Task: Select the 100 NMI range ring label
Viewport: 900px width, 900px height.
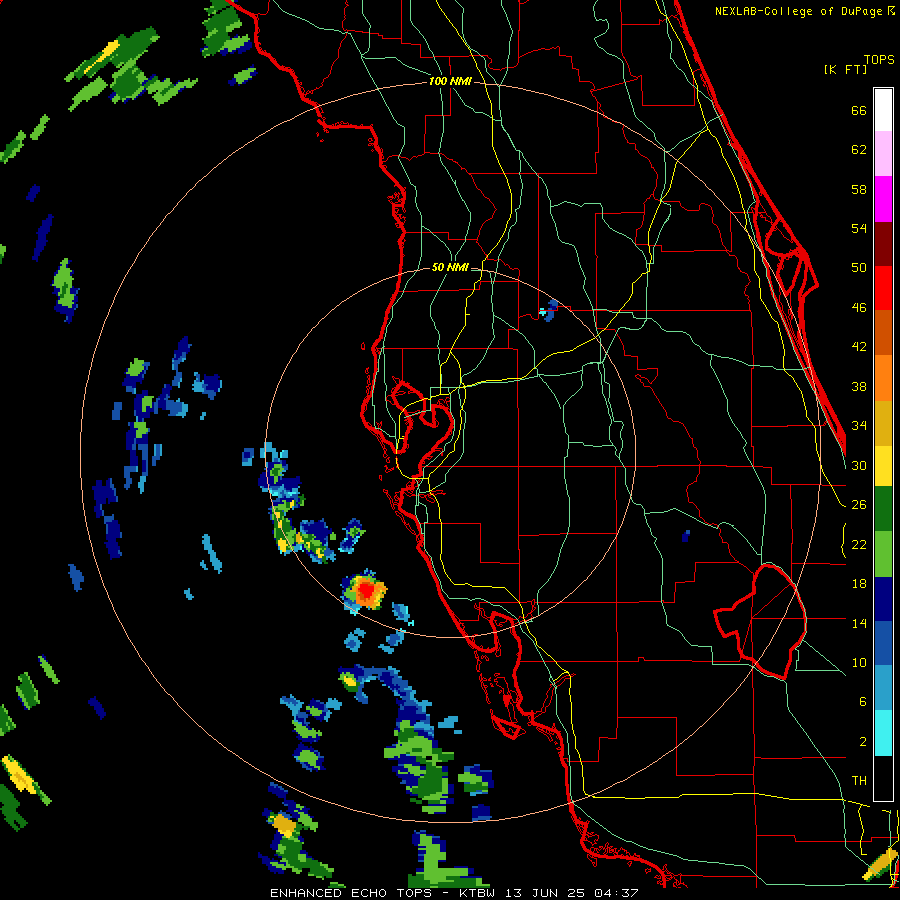Action: coord(450,81)
